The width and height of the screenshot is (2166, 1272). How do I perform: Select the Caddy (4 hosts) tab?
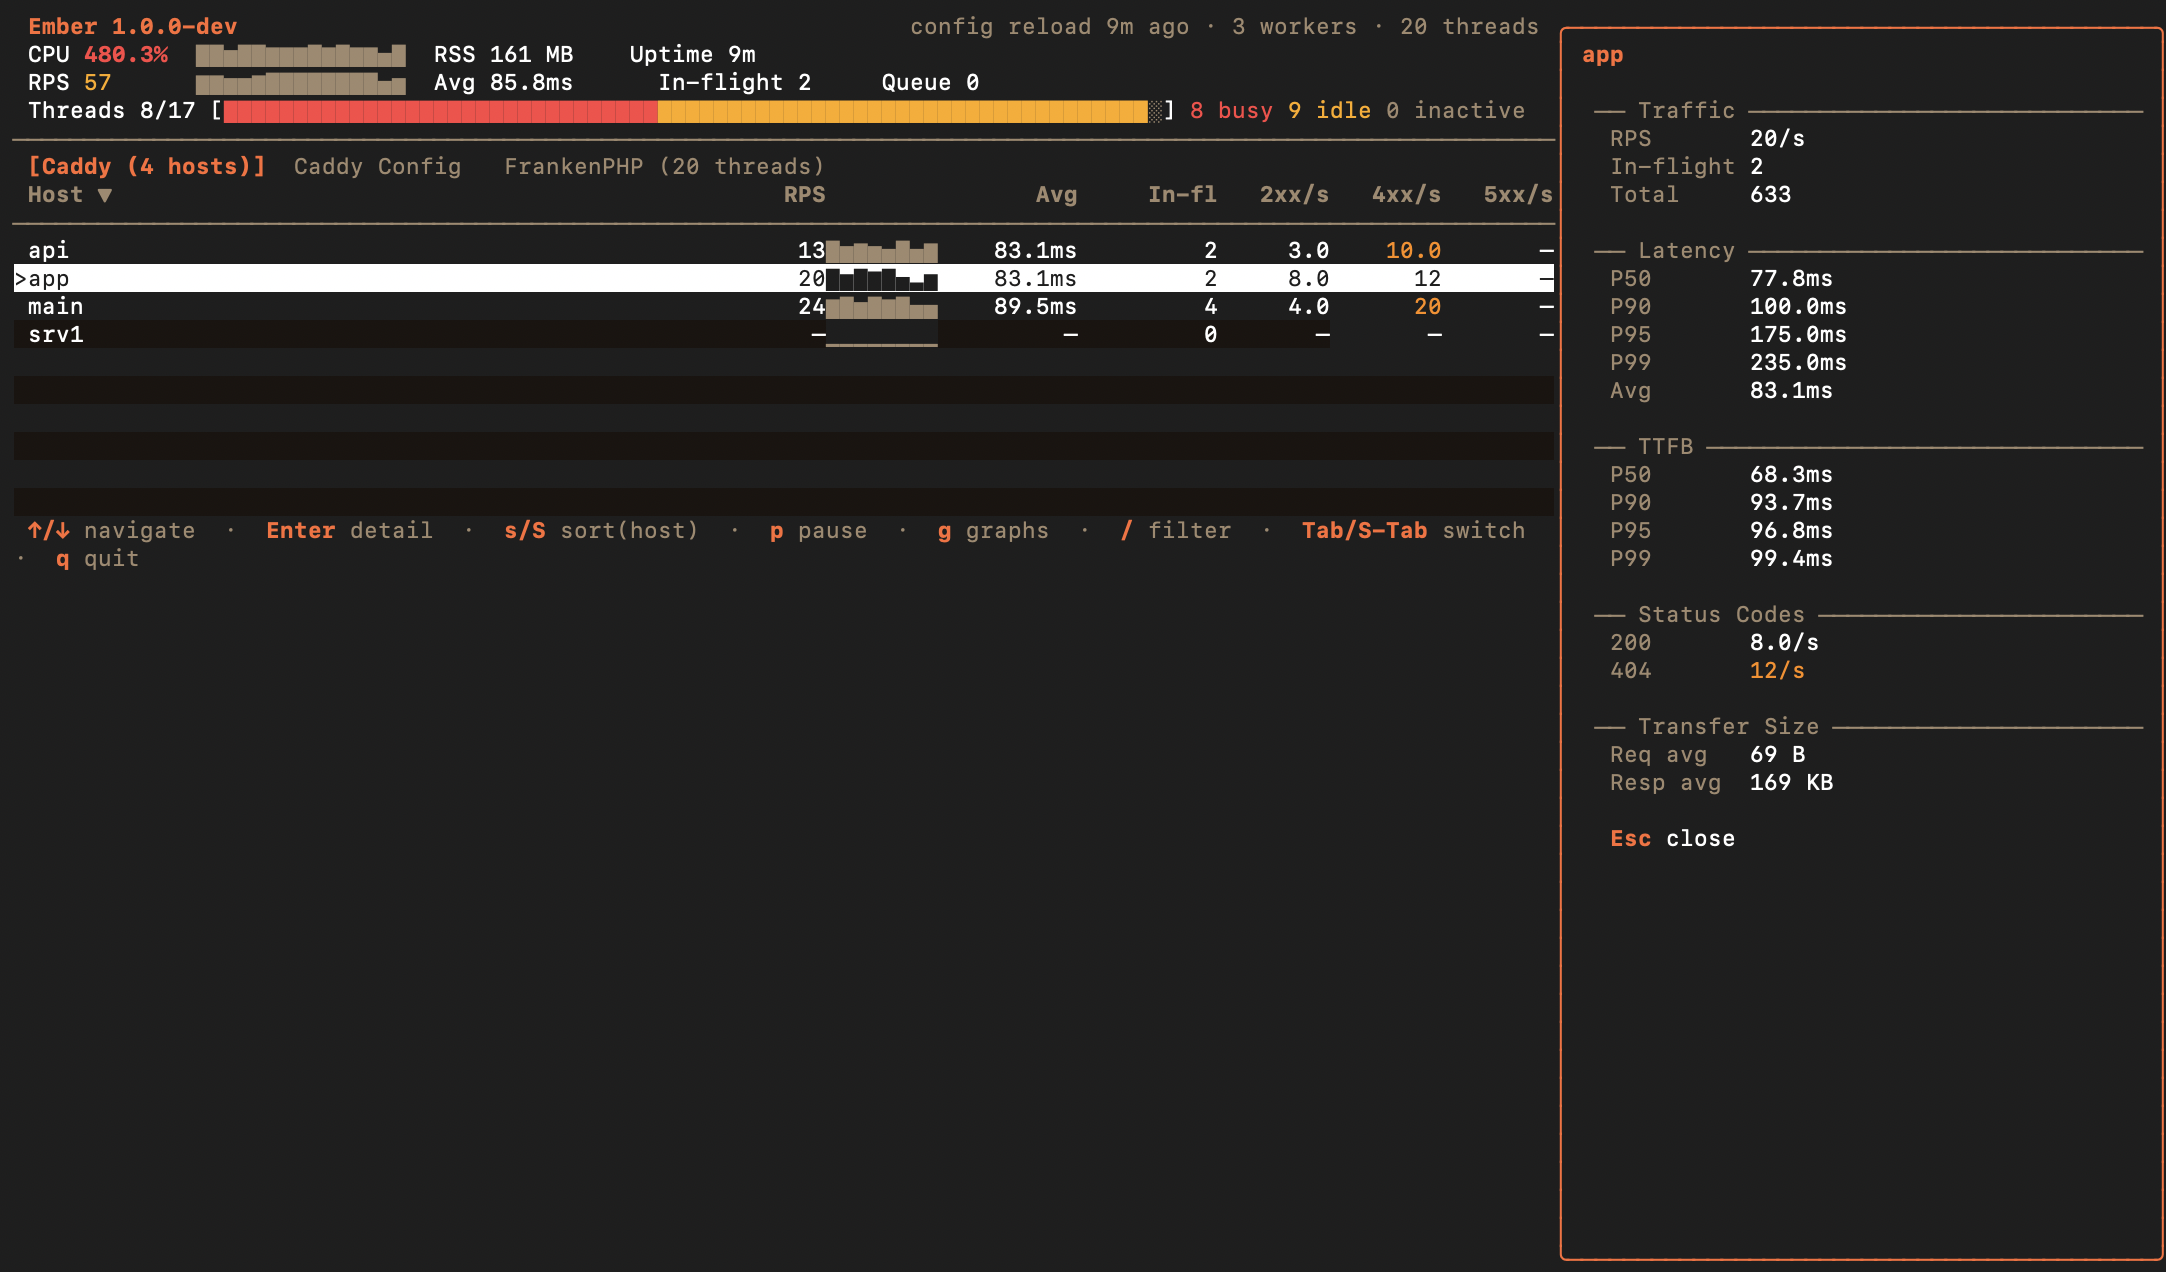146,167
